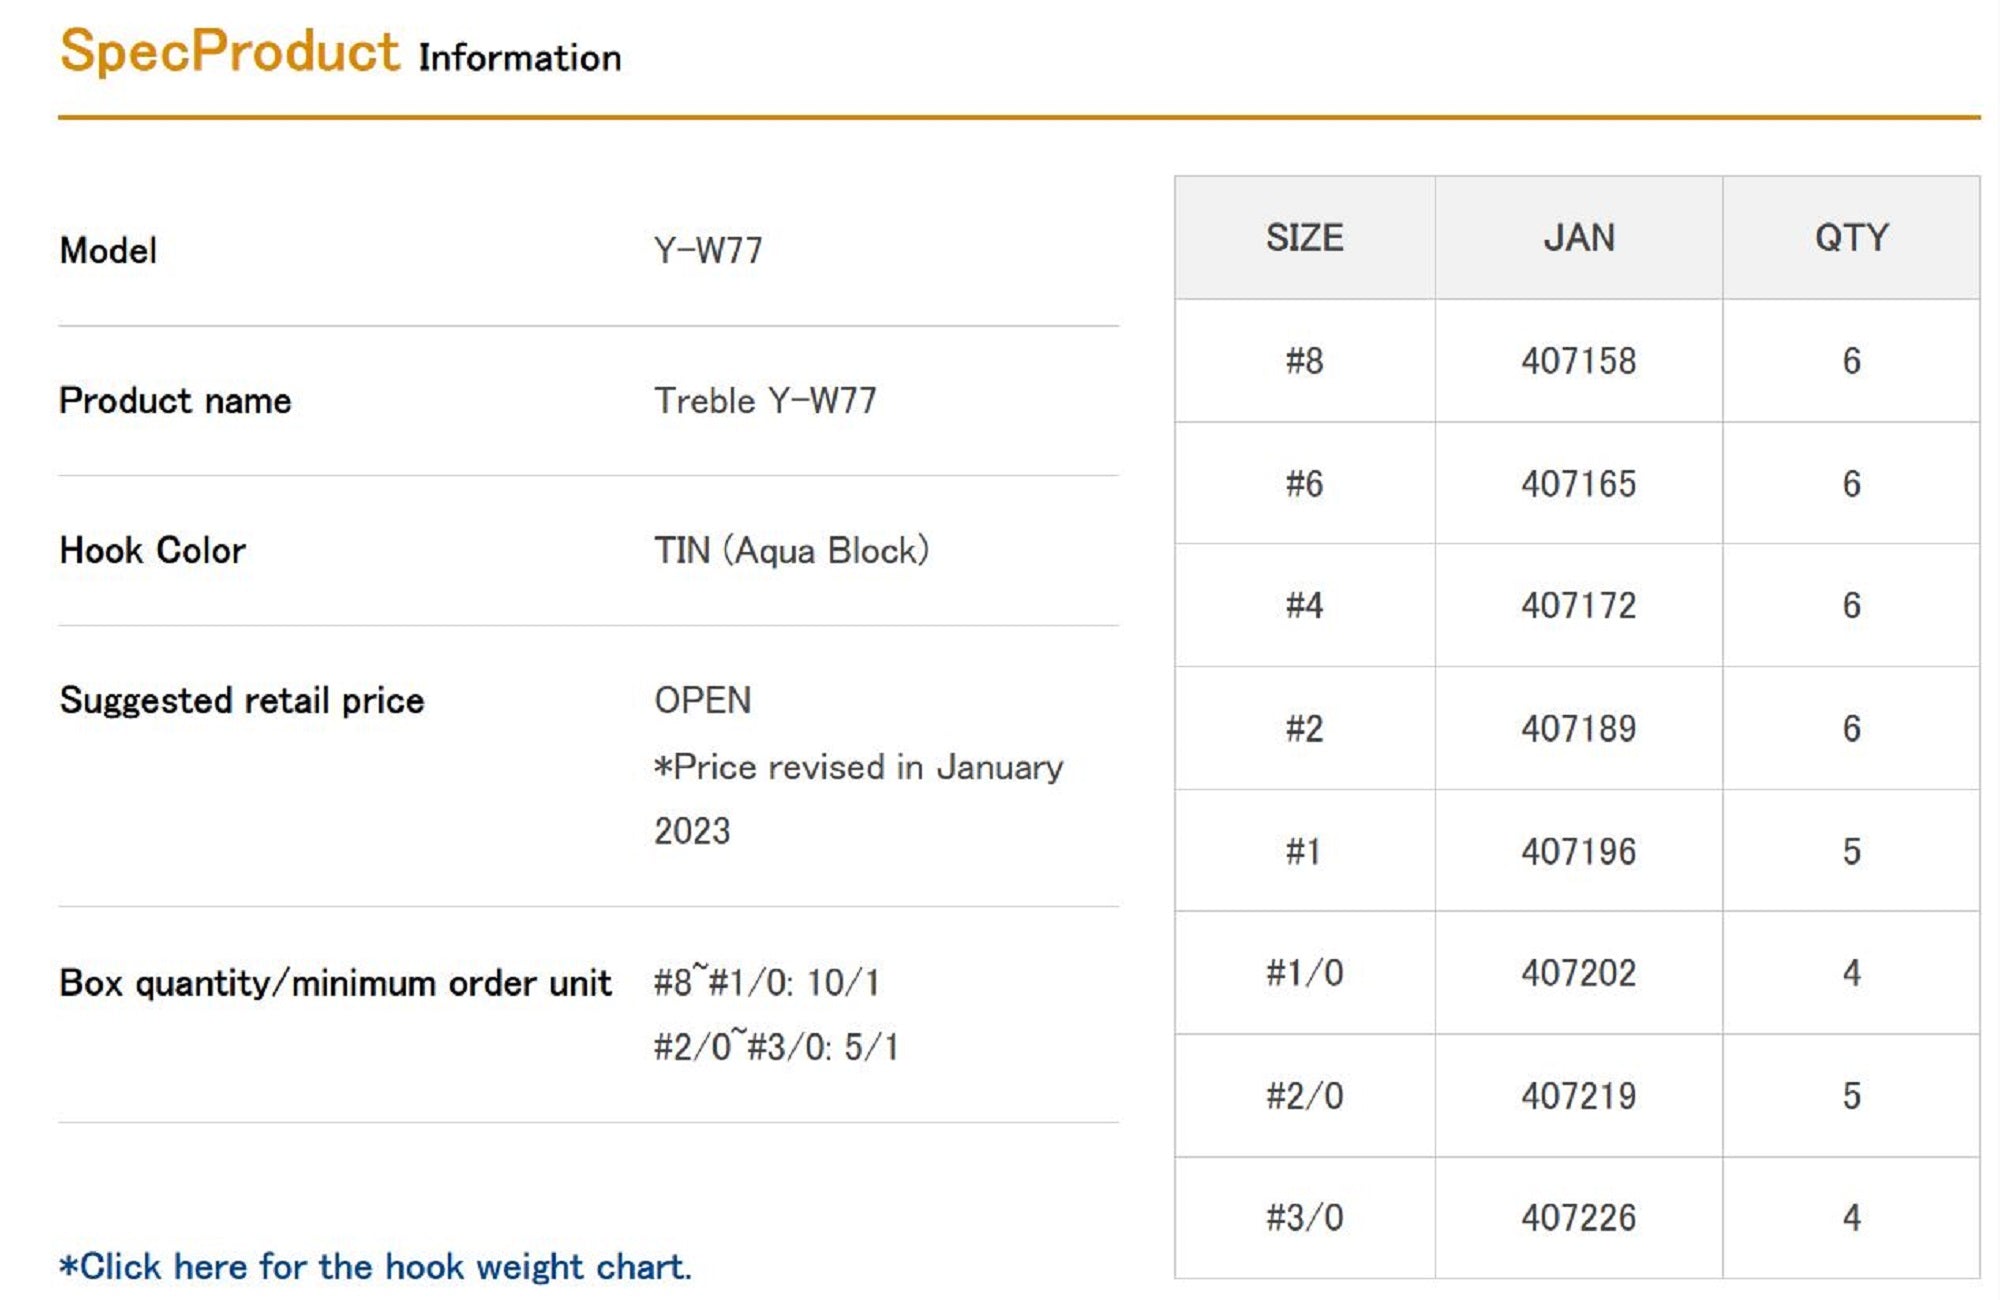This screenshot has width=2000, height=1300.
Task: Select JAN code 407202
Action: pyautogui.click(x=1578, y=973)
